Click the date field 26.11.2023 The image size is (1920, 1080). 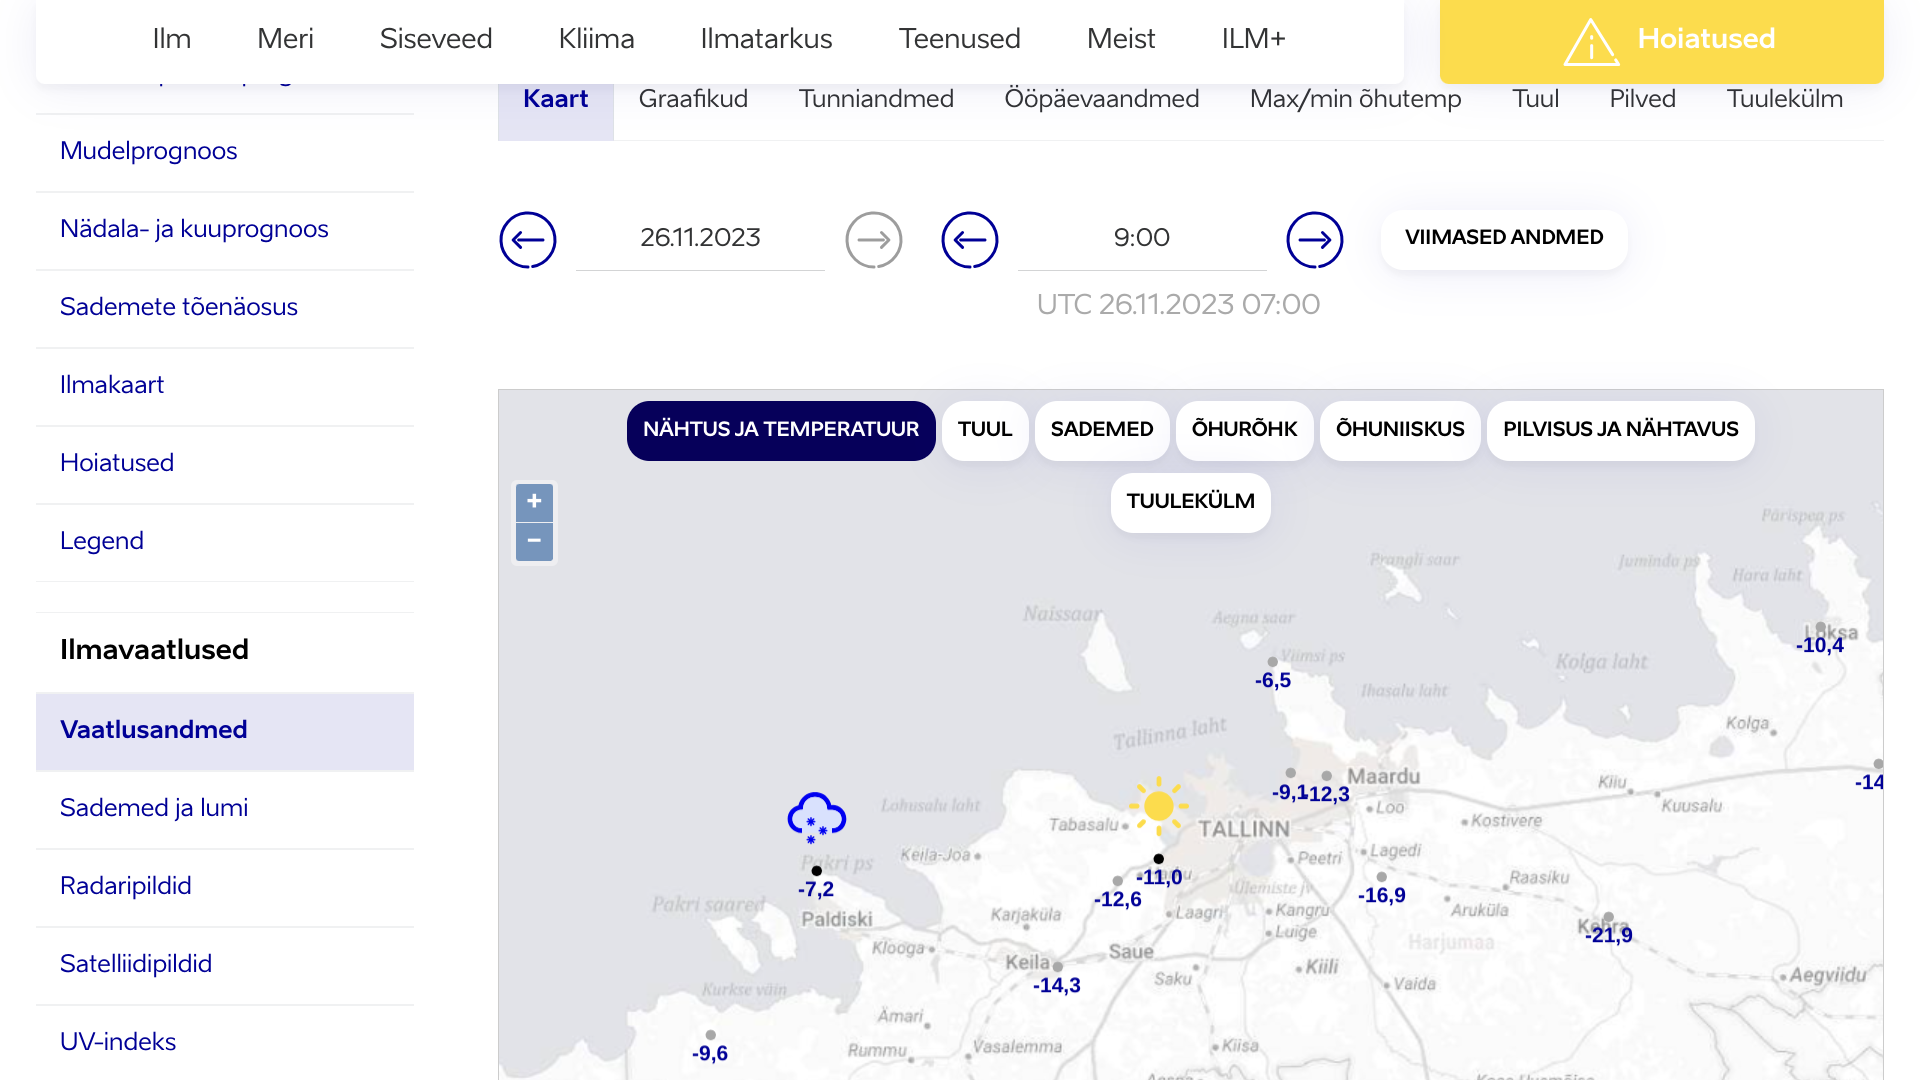click(700, 238)
